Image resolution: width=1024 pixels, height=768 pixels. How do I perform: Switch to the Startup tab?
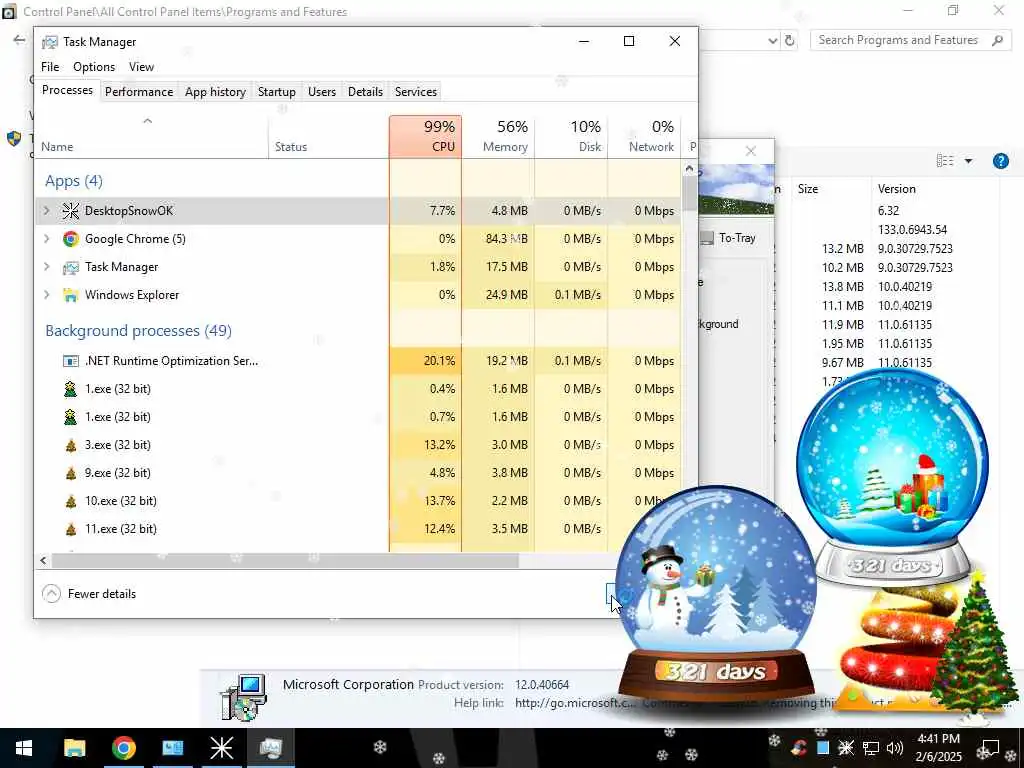click(x=277, y=91)
